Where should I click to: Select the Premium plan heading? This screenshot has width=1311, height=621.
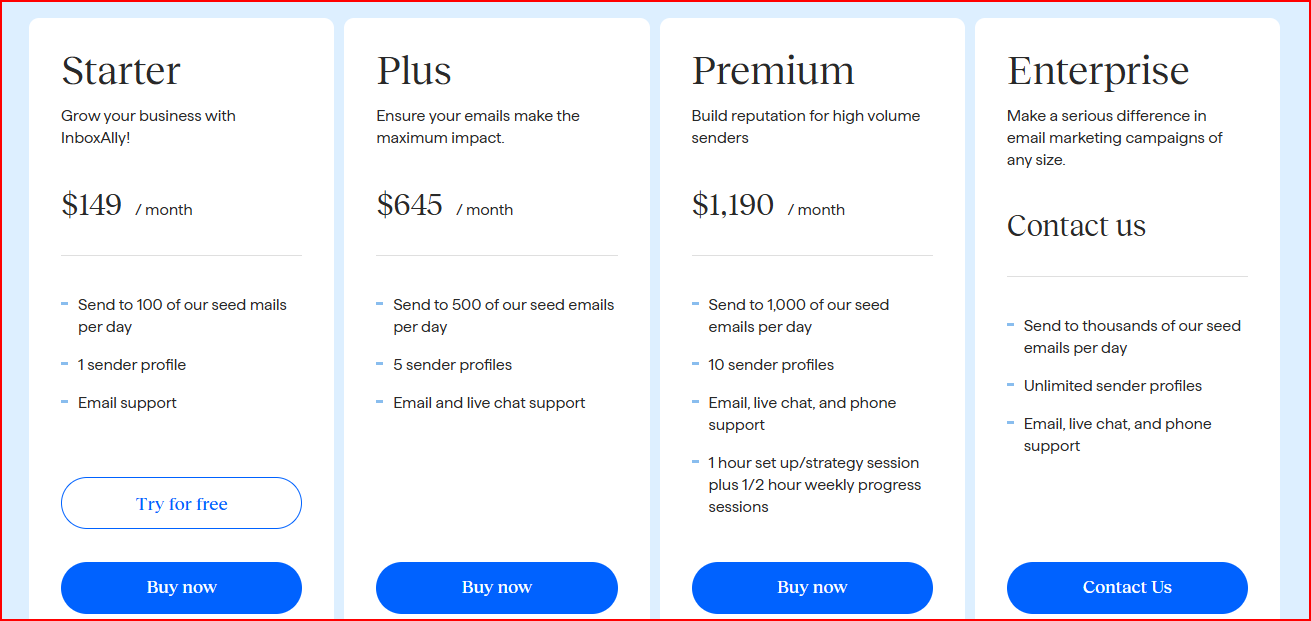click(772, 70)
